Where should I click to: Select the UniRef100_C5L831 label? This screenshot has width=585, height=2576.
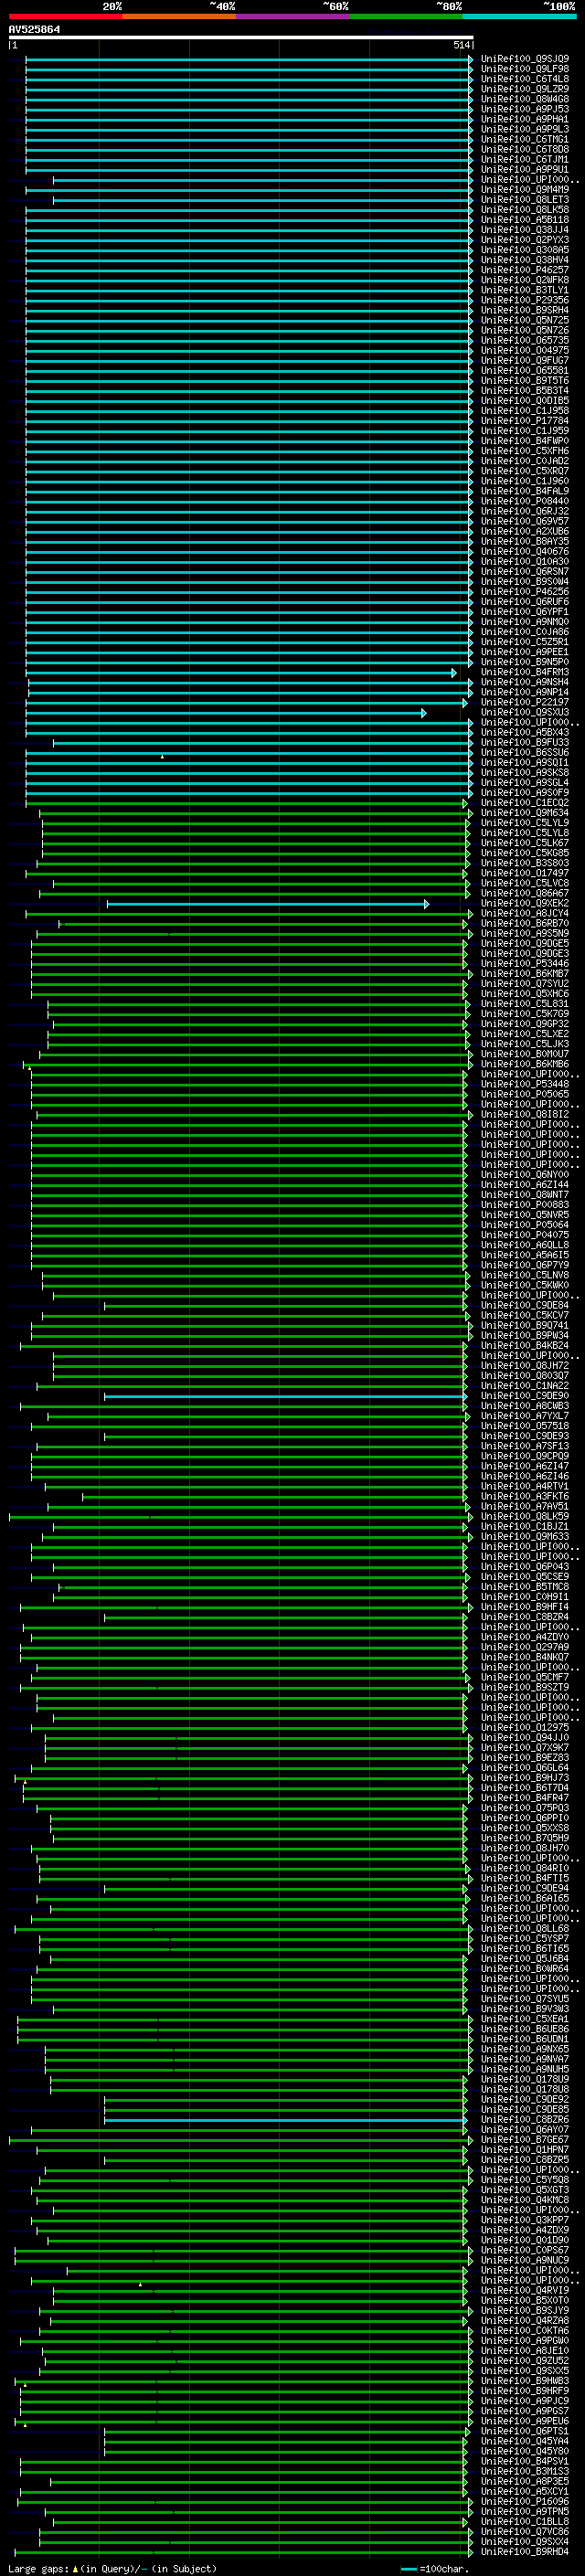click(525, 1004)
